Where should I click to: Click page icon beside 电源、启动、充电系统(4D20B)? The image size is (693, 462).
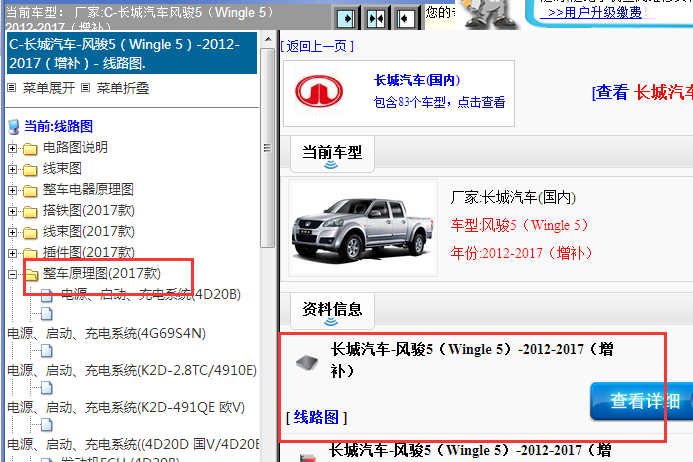point(47,295)
